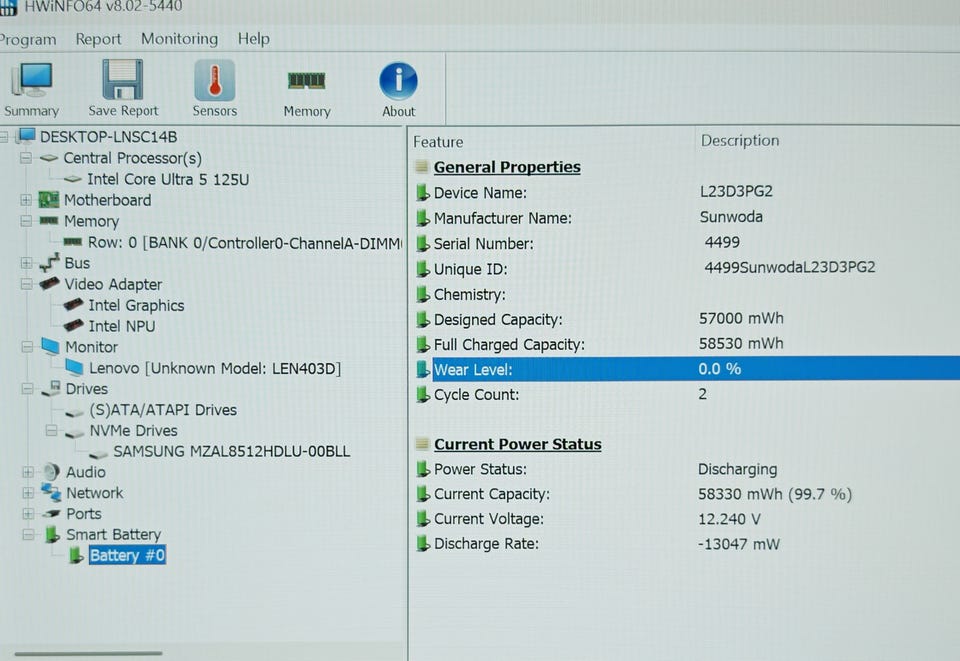Image resolution: width=960 pixels, height=661 pixels.
Task: Click the Monitor display icon
Action: click(50, 346)
